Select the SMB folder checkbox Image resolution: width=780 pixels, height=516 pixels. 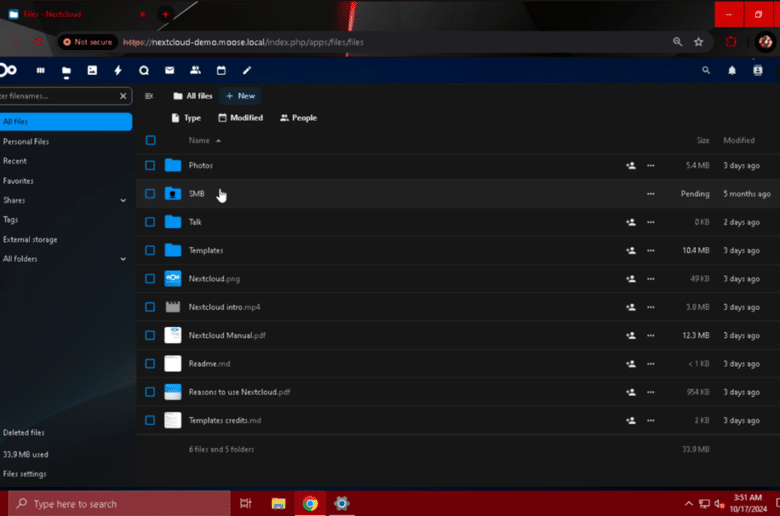pos(150,194)
